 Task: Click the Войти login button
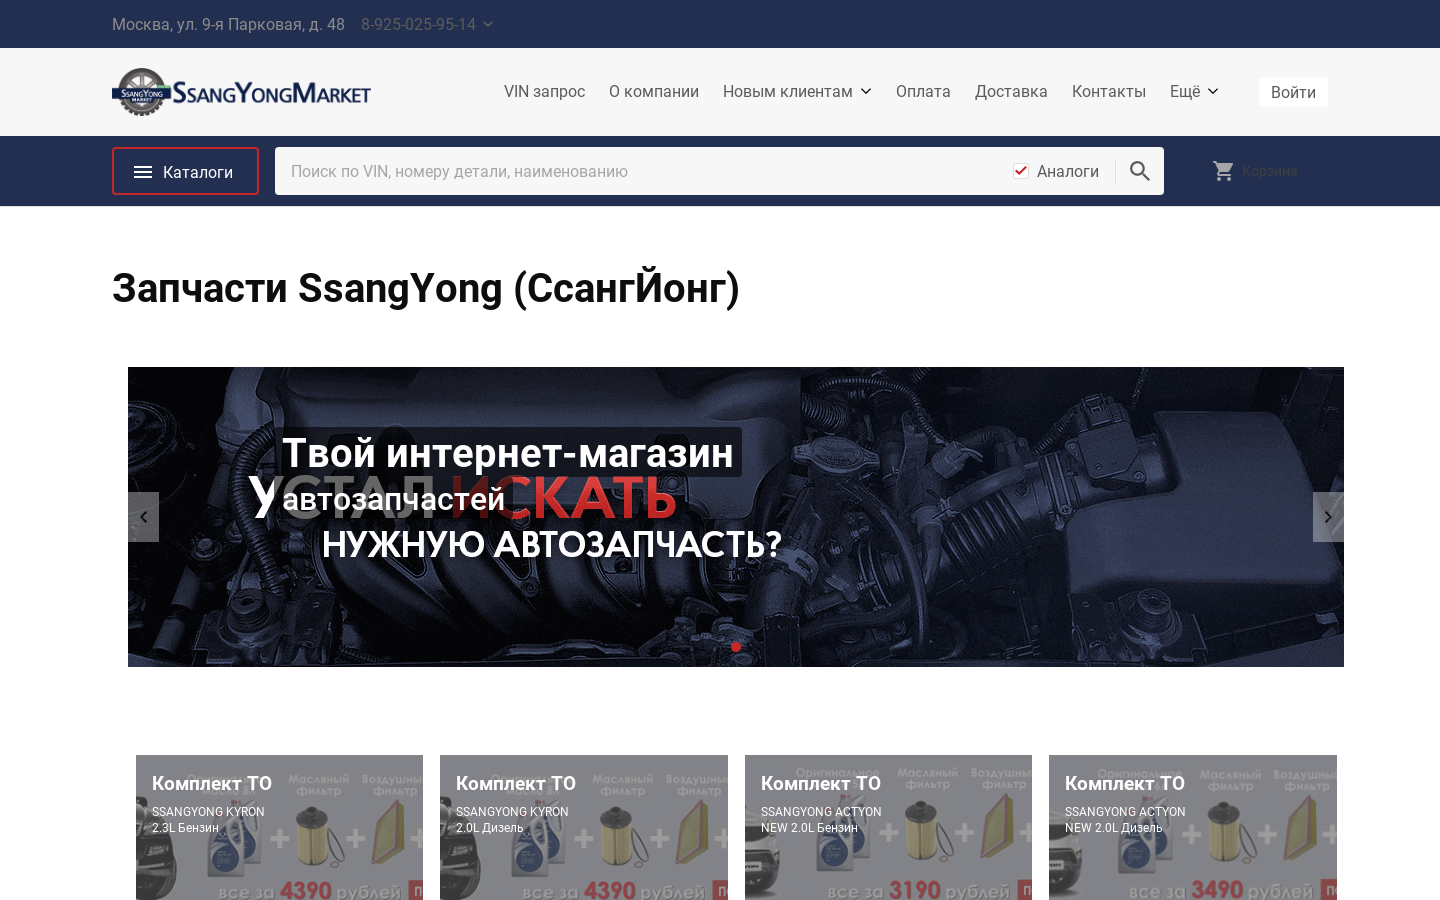tap(1293, 92)
